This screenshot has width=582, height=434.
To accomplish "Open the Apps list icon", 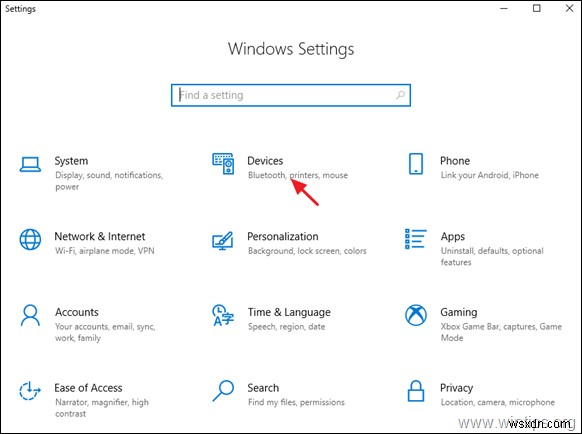I will tap(415, 239).
